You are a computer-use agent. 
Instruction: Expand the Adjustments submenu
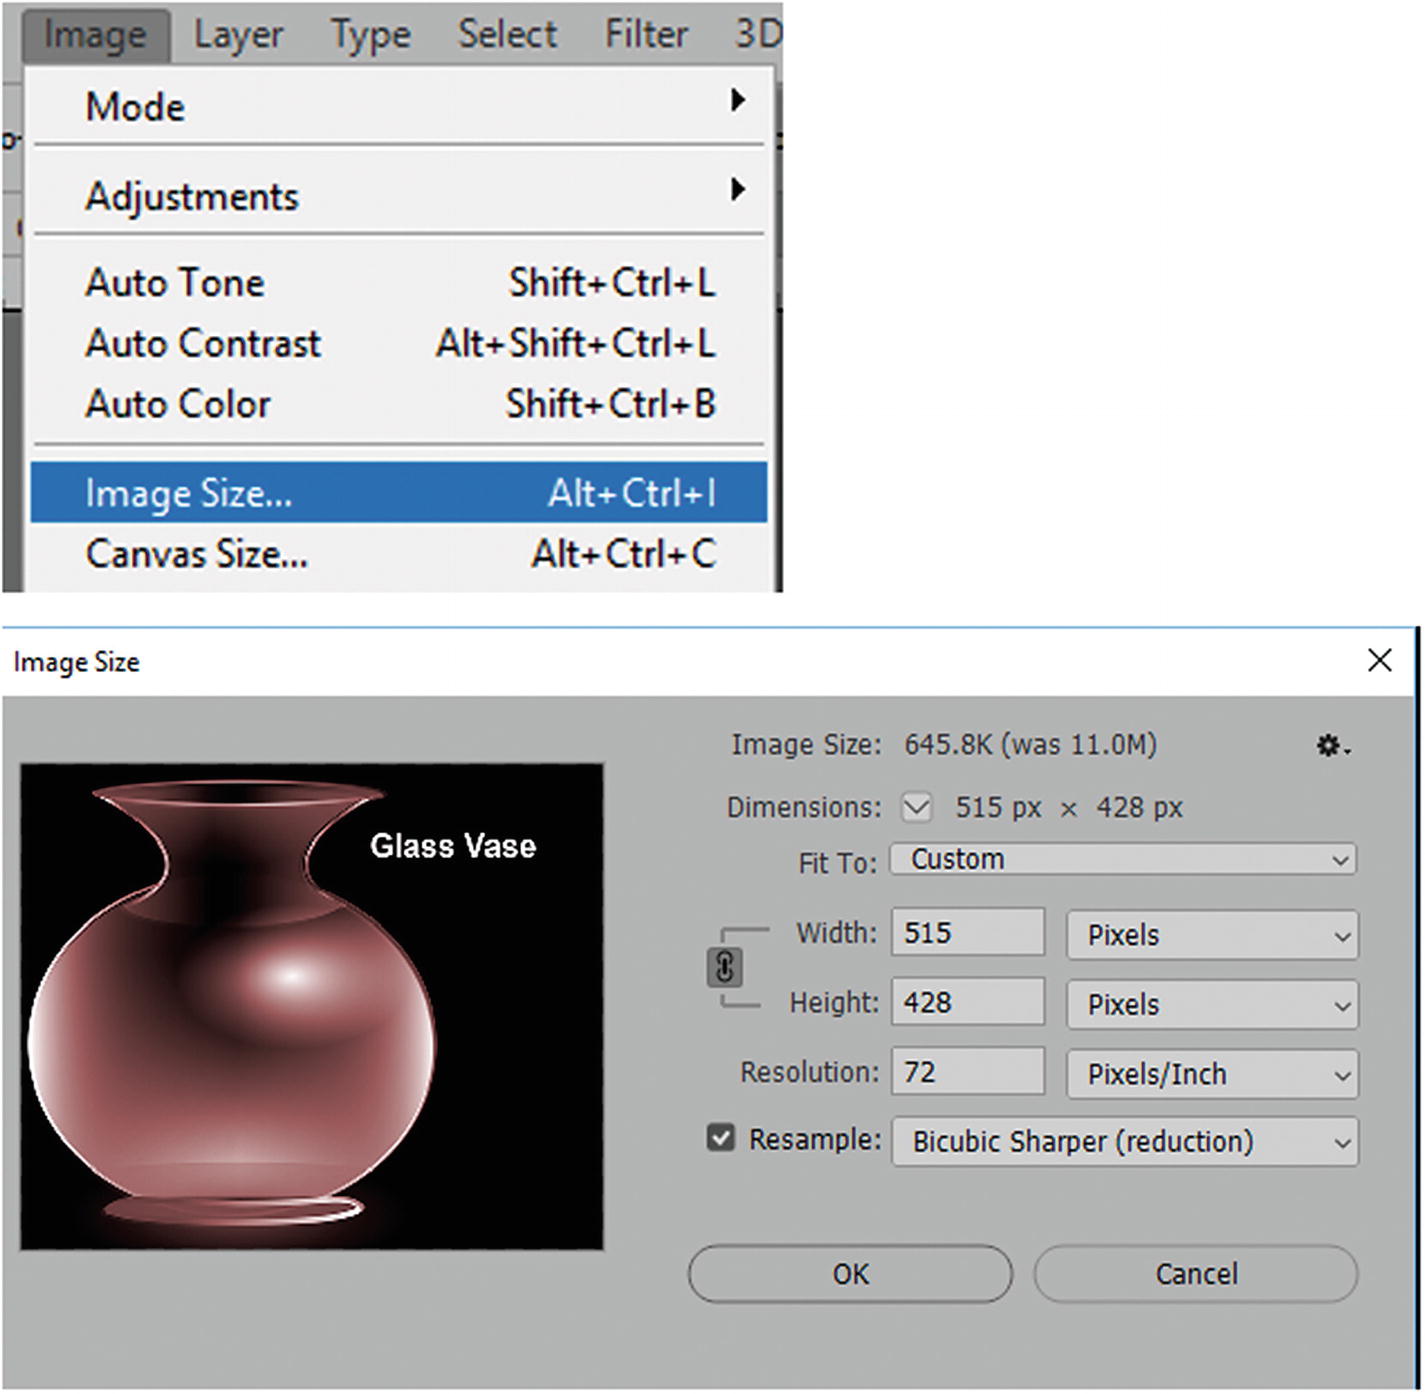tap(192, 196)
